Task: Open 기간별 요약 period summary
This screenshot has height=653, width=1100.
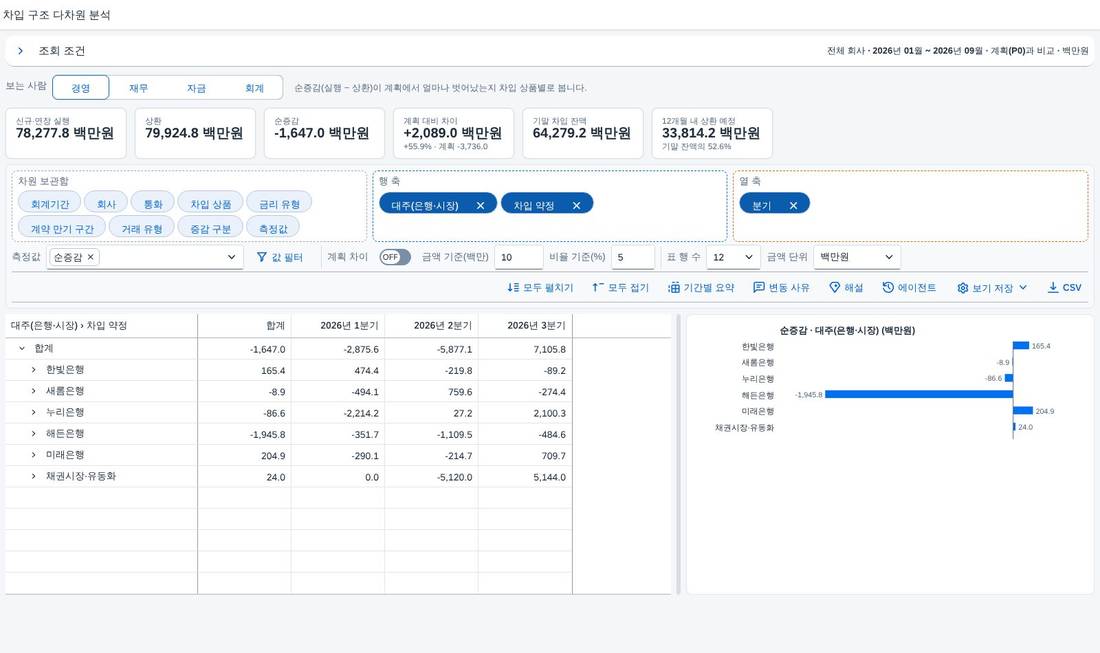Action: pyautogui.click(x=700, y=288)
